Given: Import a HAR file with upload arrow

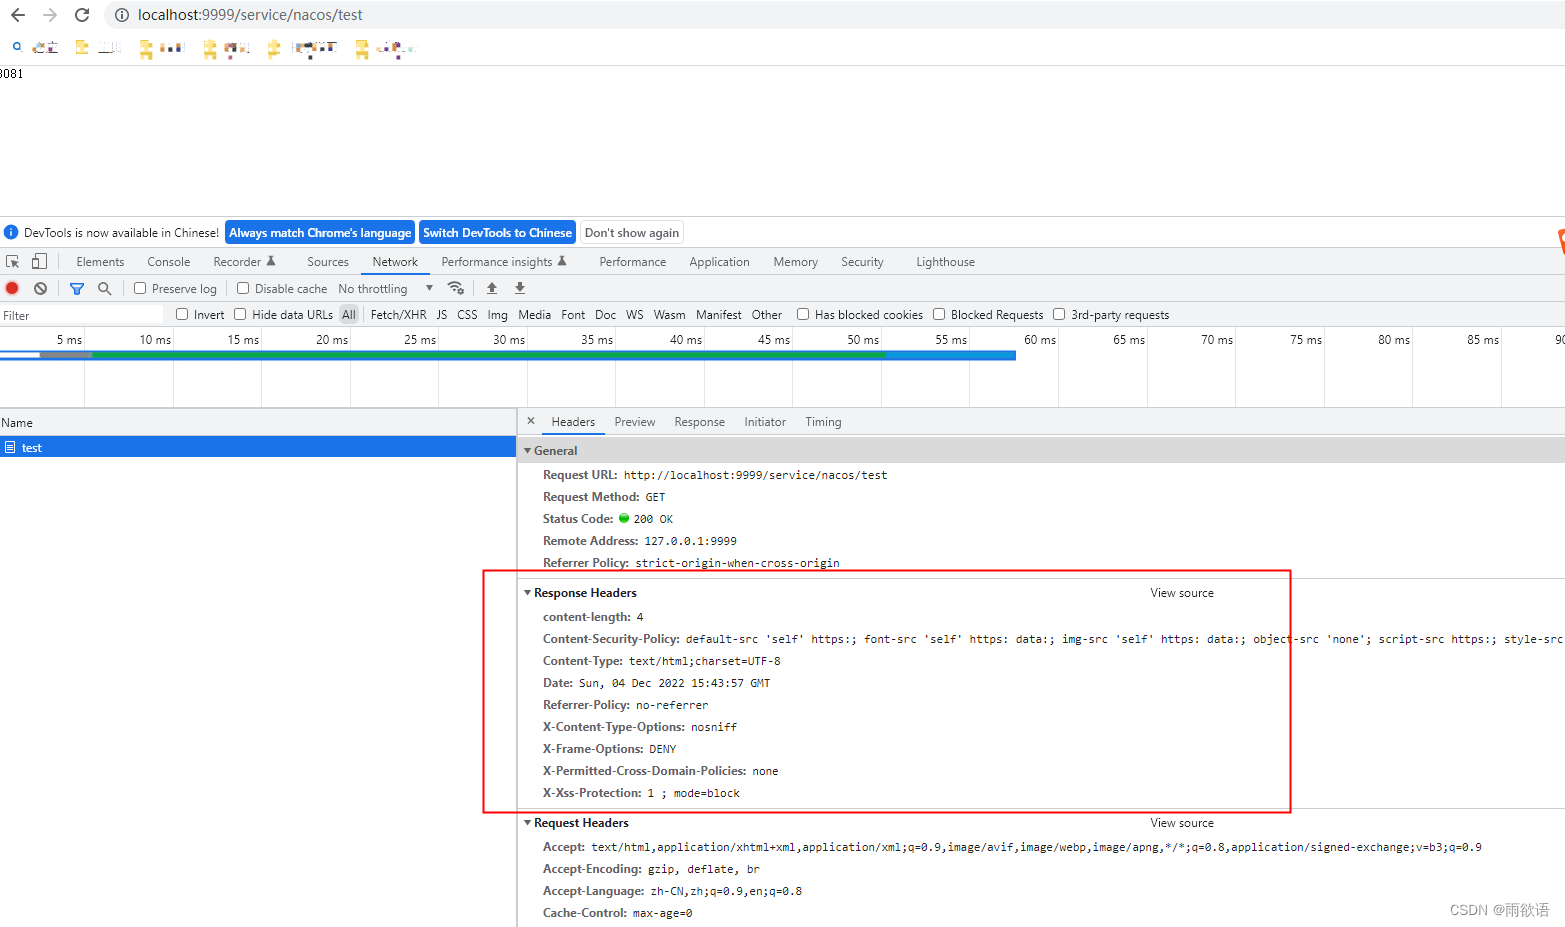Looking at the screenshot, I should pos(492,288).
